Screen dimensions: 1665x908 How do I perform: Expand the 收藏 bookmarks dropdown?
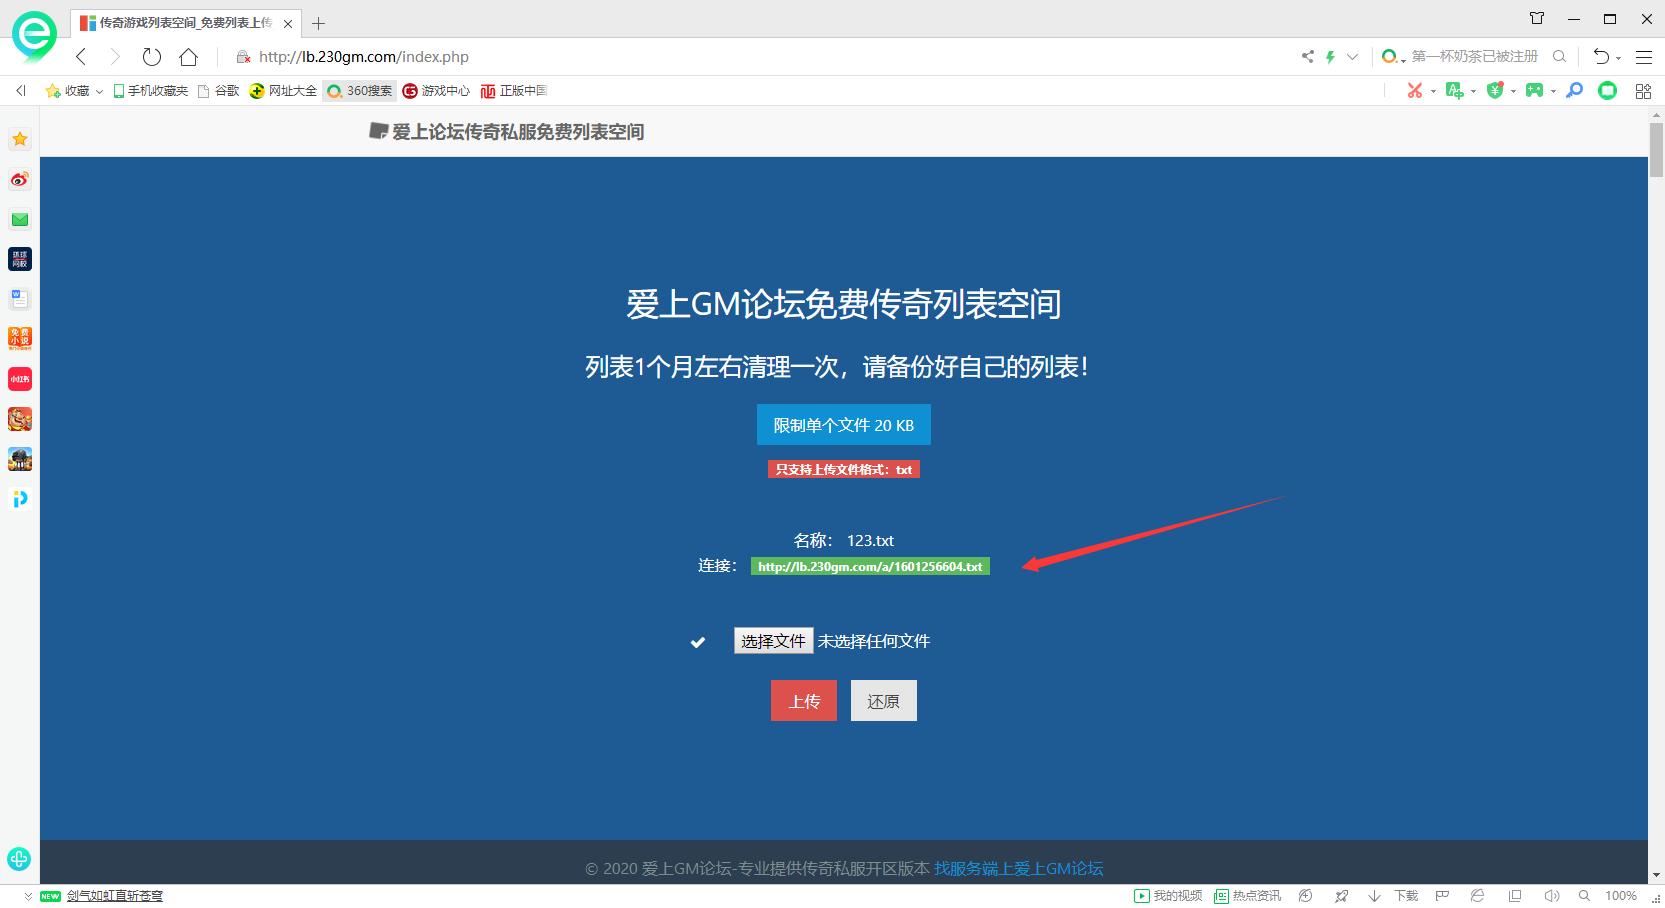pyautogui.click(x=98, y=90)
